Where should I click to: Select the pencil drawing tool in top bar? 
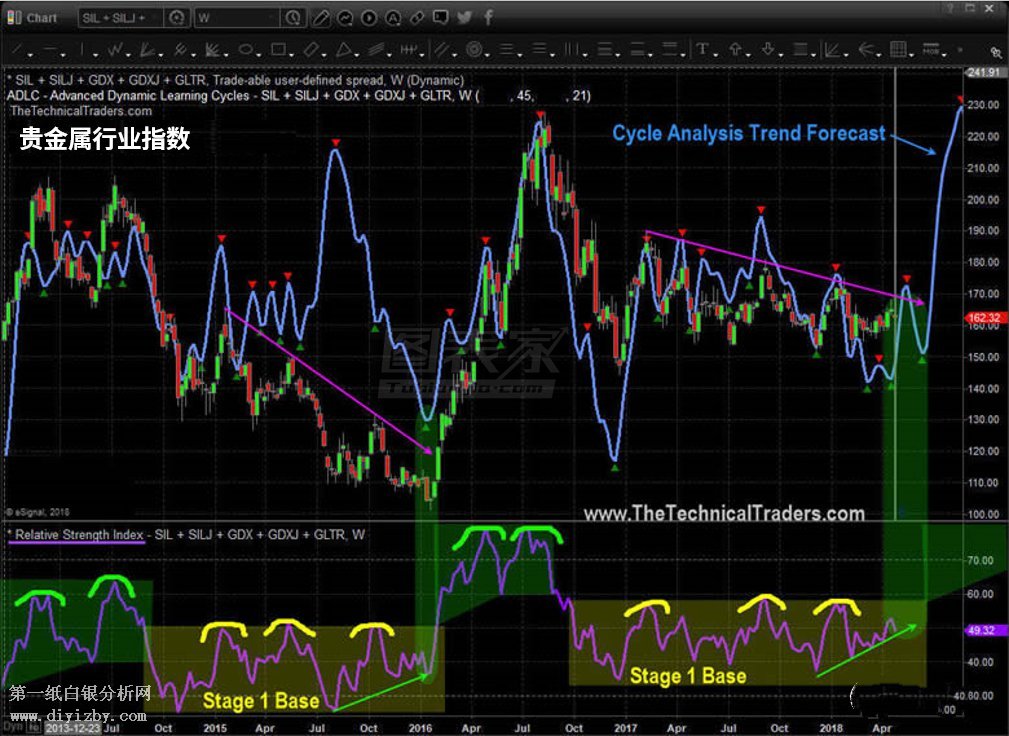(x=319, y=18)
